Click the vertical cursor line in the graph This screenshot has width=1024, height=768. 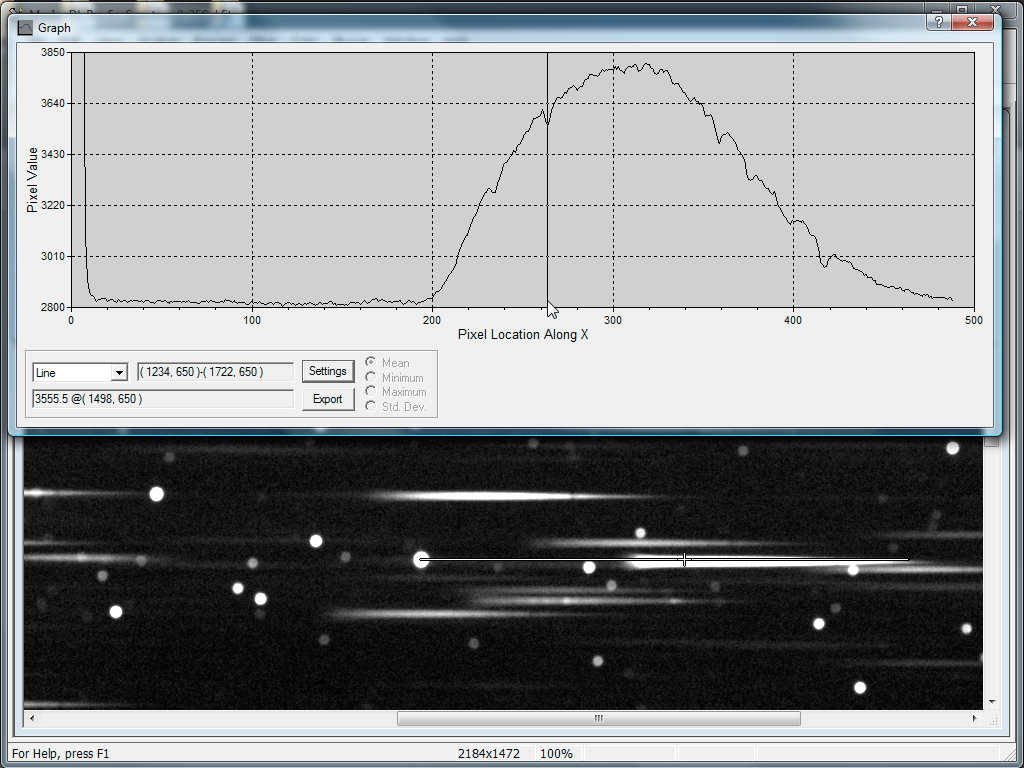tap(547, 180)
